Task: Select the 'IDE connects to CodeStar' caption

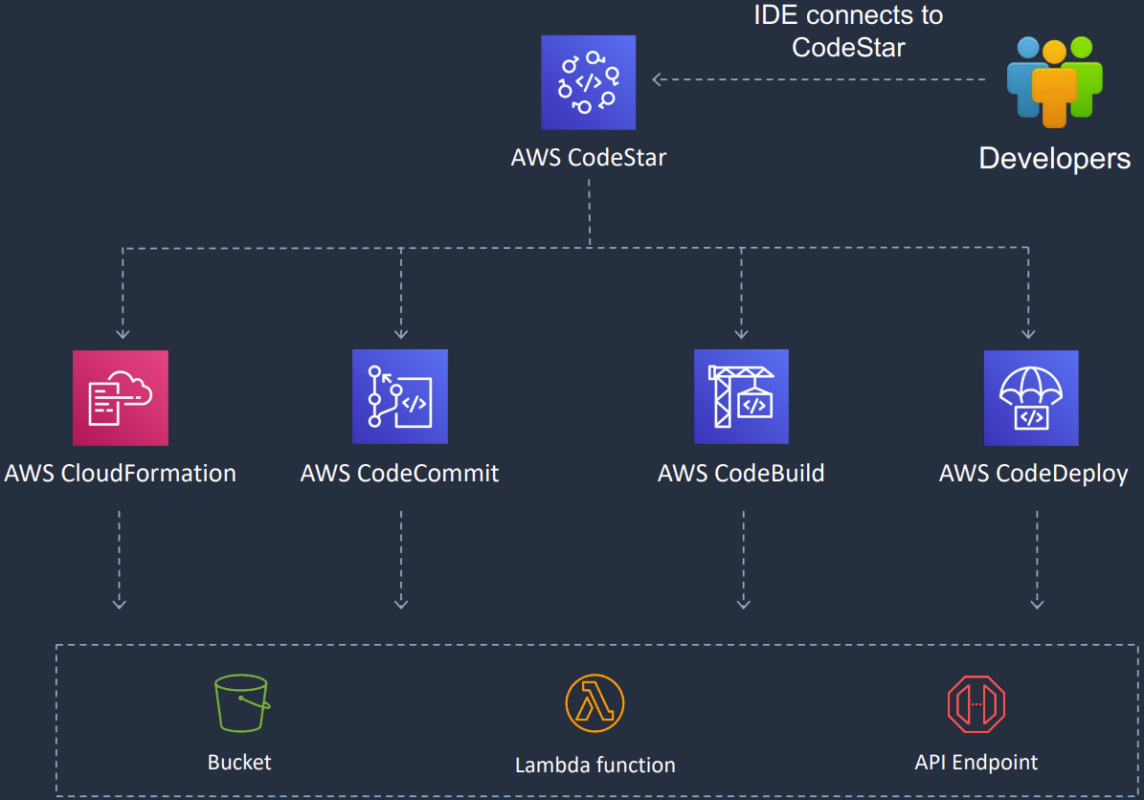Action: 848,31
